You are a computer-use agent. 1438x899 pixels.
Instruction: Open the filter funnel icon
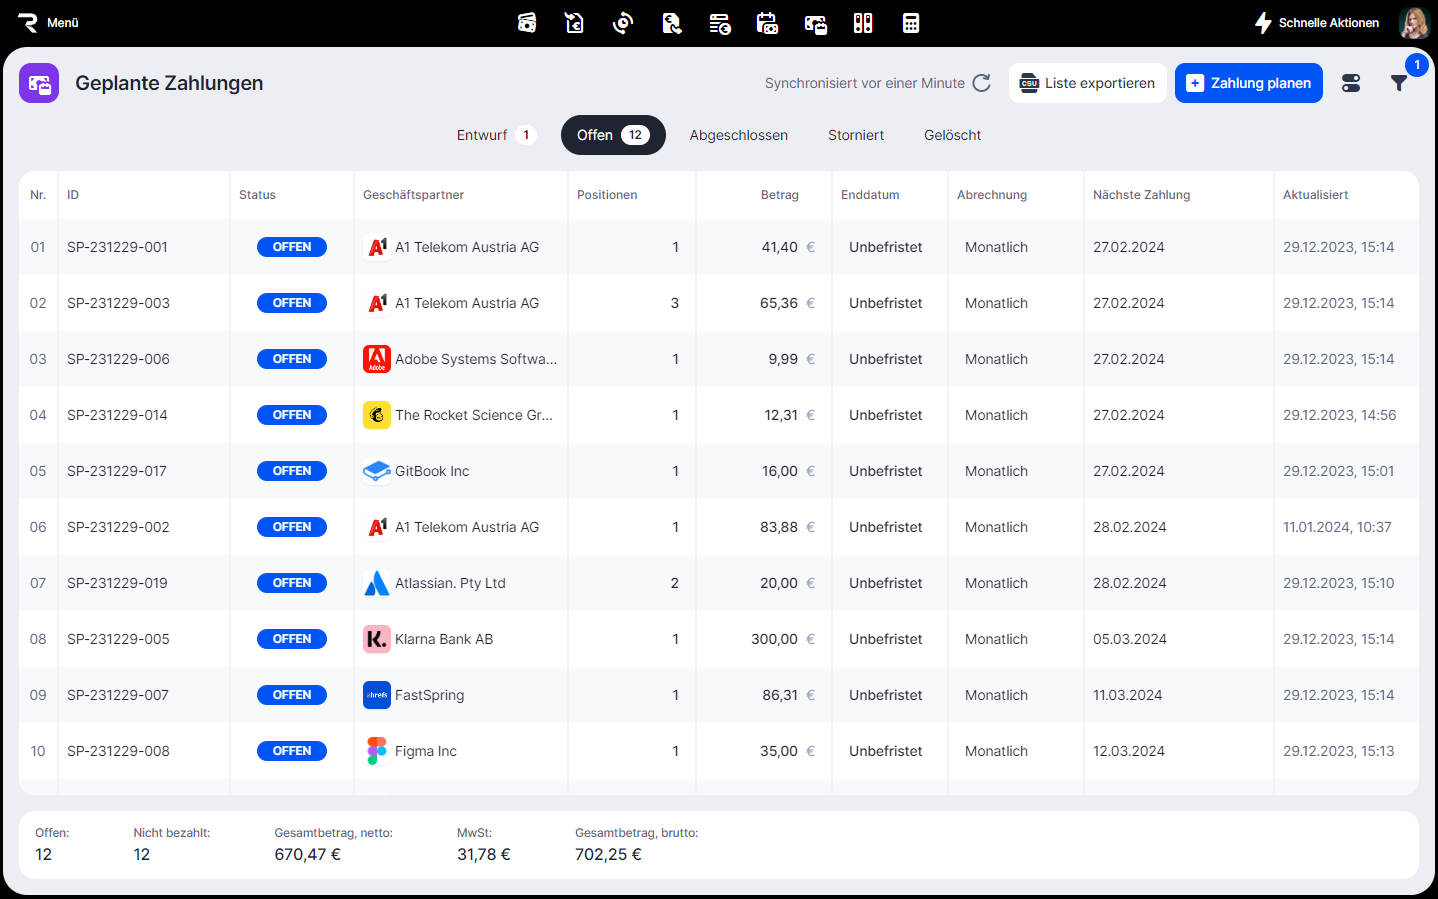[1399, 83]
